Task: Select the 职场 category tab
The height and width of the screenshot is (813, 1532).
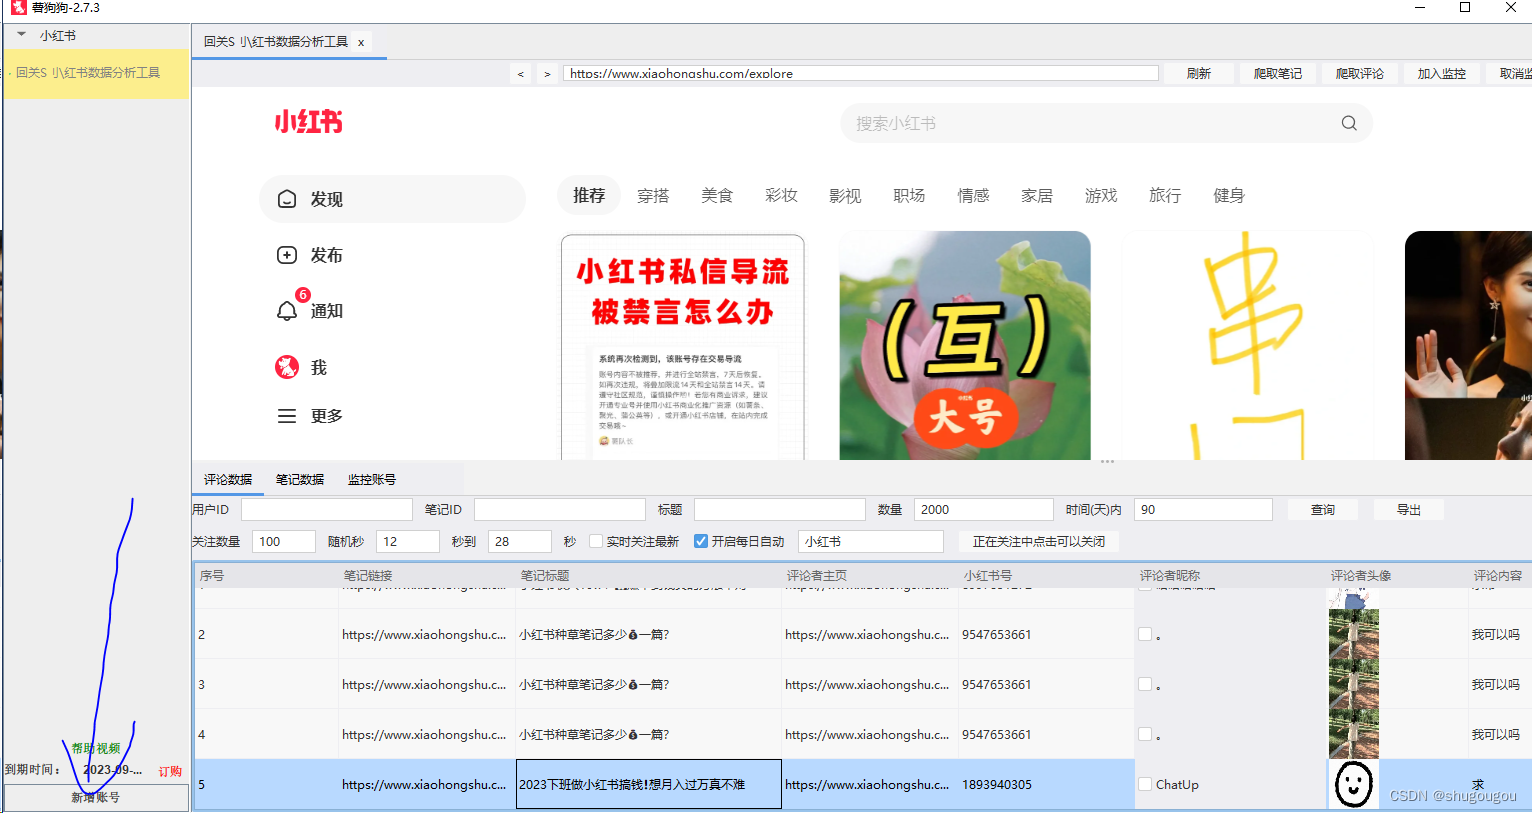Action: [909, 195]
